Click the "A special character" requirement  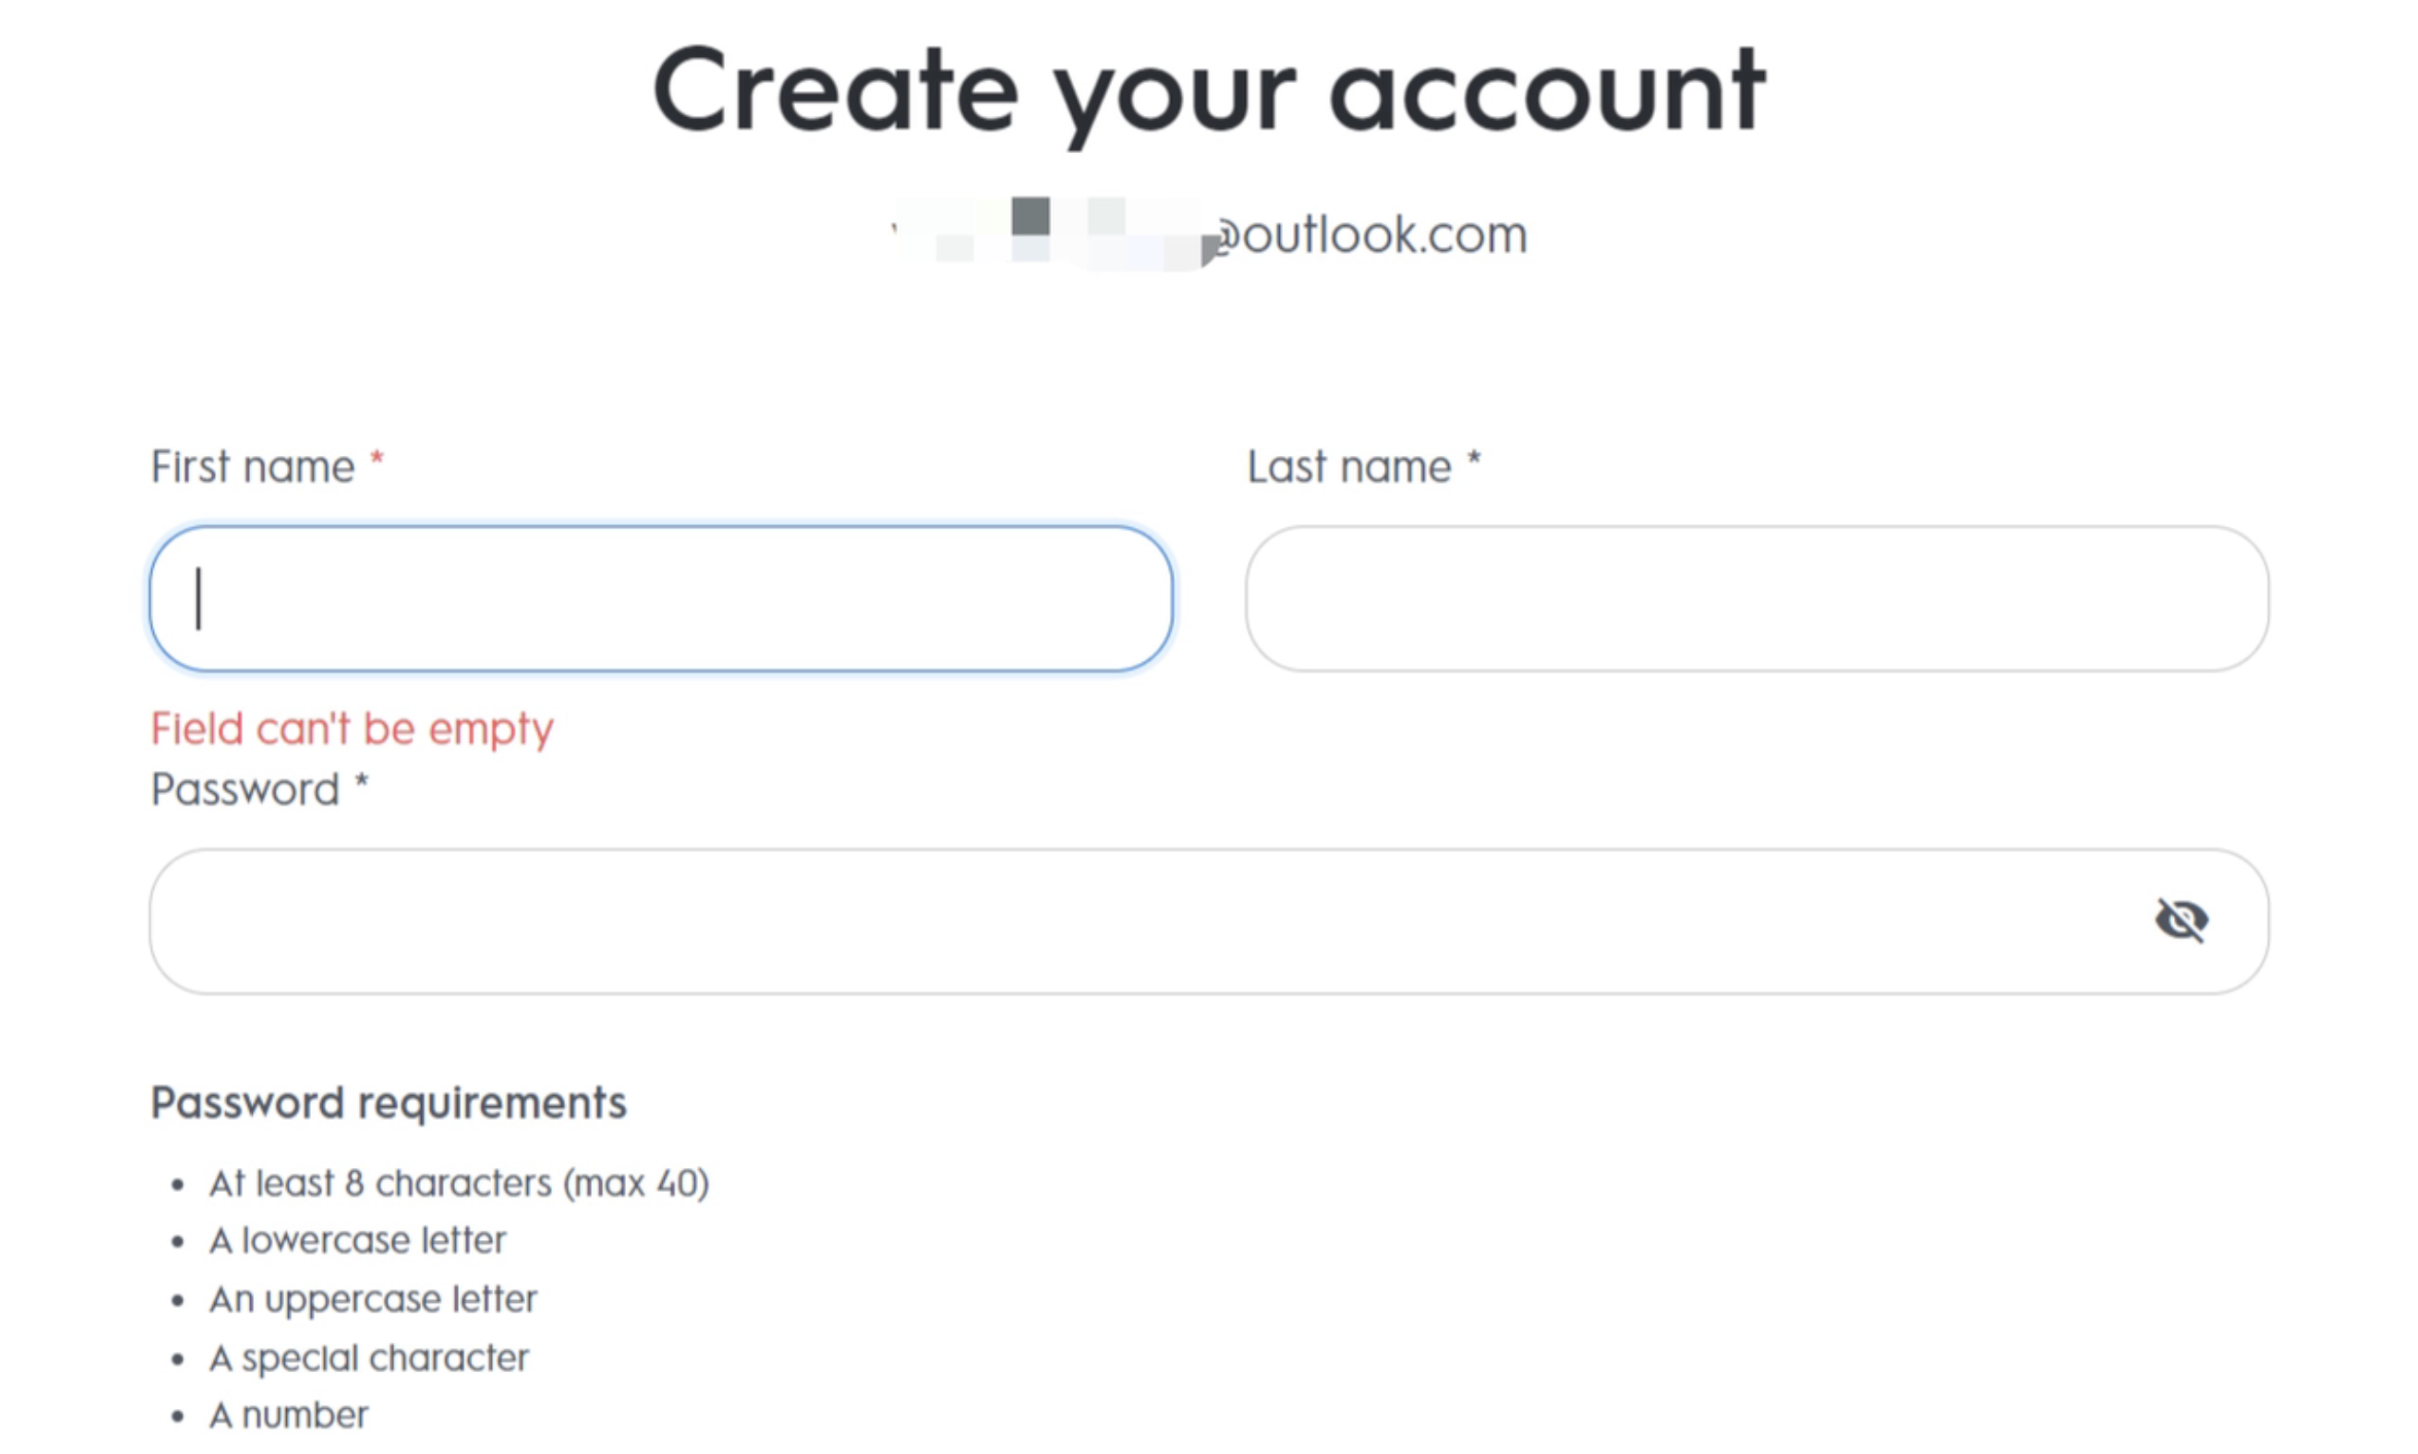[368, 1358]
